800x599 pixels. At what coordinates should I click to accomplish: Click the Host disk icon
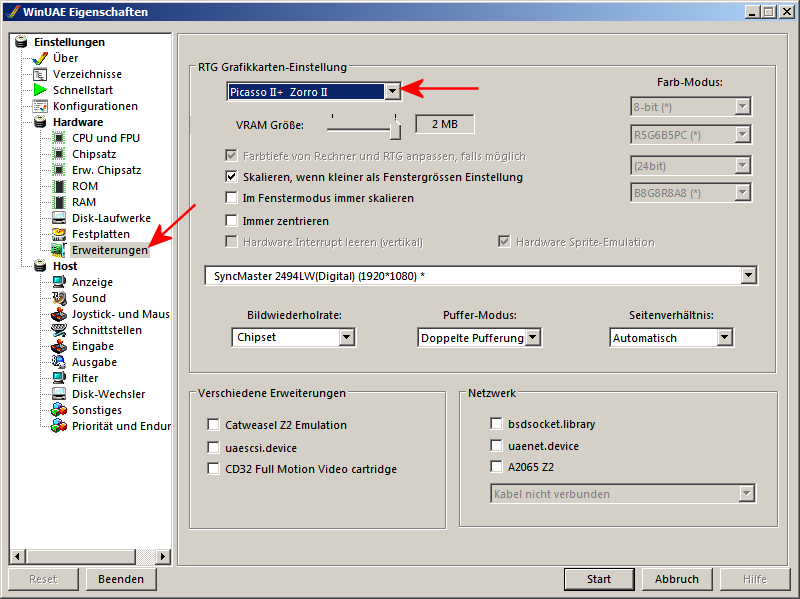pos(40,266)
